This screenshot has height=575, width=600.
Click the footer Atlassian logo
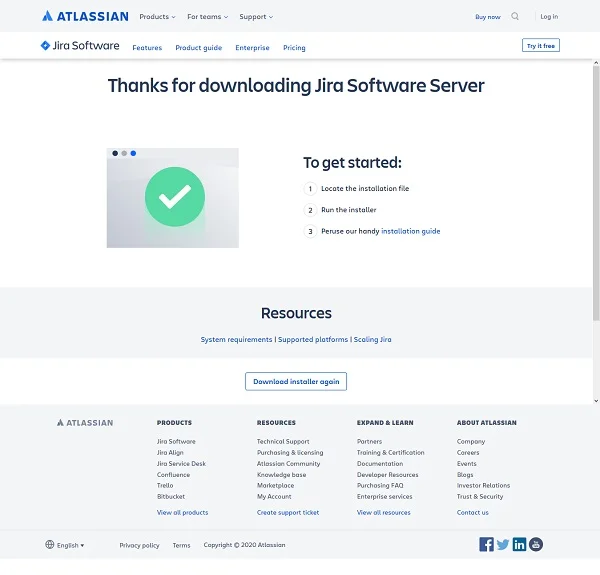pyautogui.click(x=85, y=423)
